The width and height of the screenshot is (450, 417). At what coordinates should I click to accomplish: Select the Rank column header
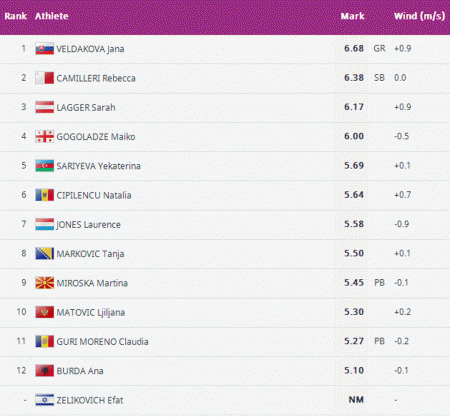click(x=15, y=16)
